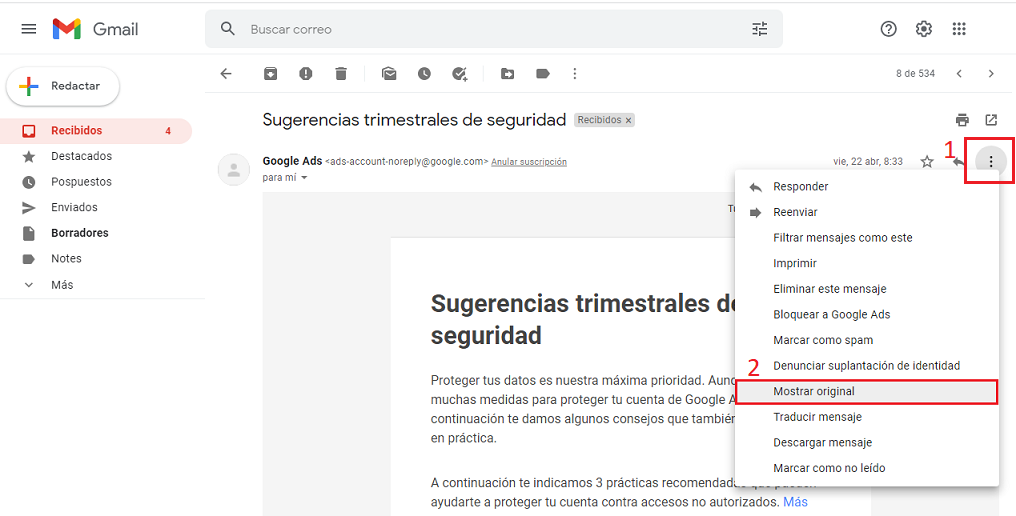Remove Recibidos label with x
Image resolution: width=1016 pixels, height=516 pixels.
pos(629,121)
